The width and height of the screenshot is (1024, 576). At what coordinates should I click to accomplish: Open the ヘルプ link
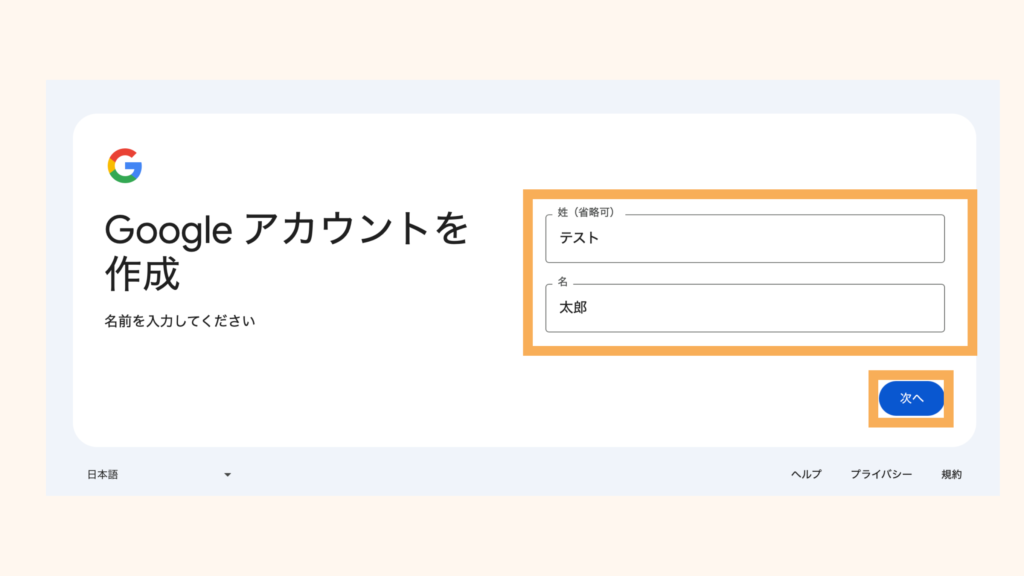click(x=808, y=474)
